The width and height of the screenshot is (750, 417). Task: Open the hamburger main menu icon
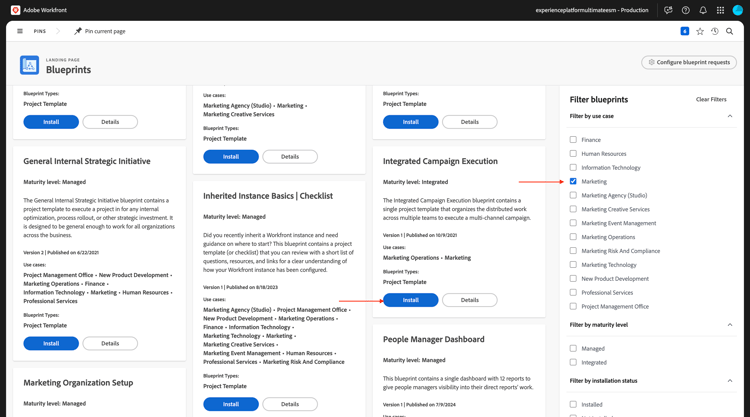coord(20,31)
